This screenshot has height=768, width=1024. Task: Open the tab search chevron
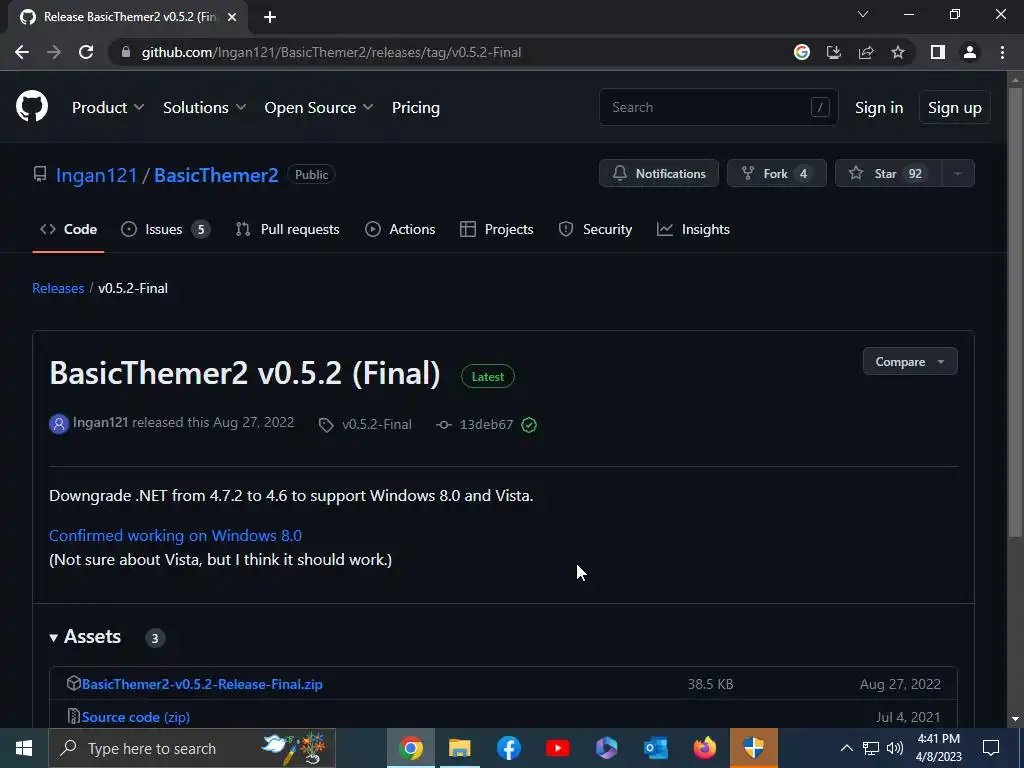(863, 14)
